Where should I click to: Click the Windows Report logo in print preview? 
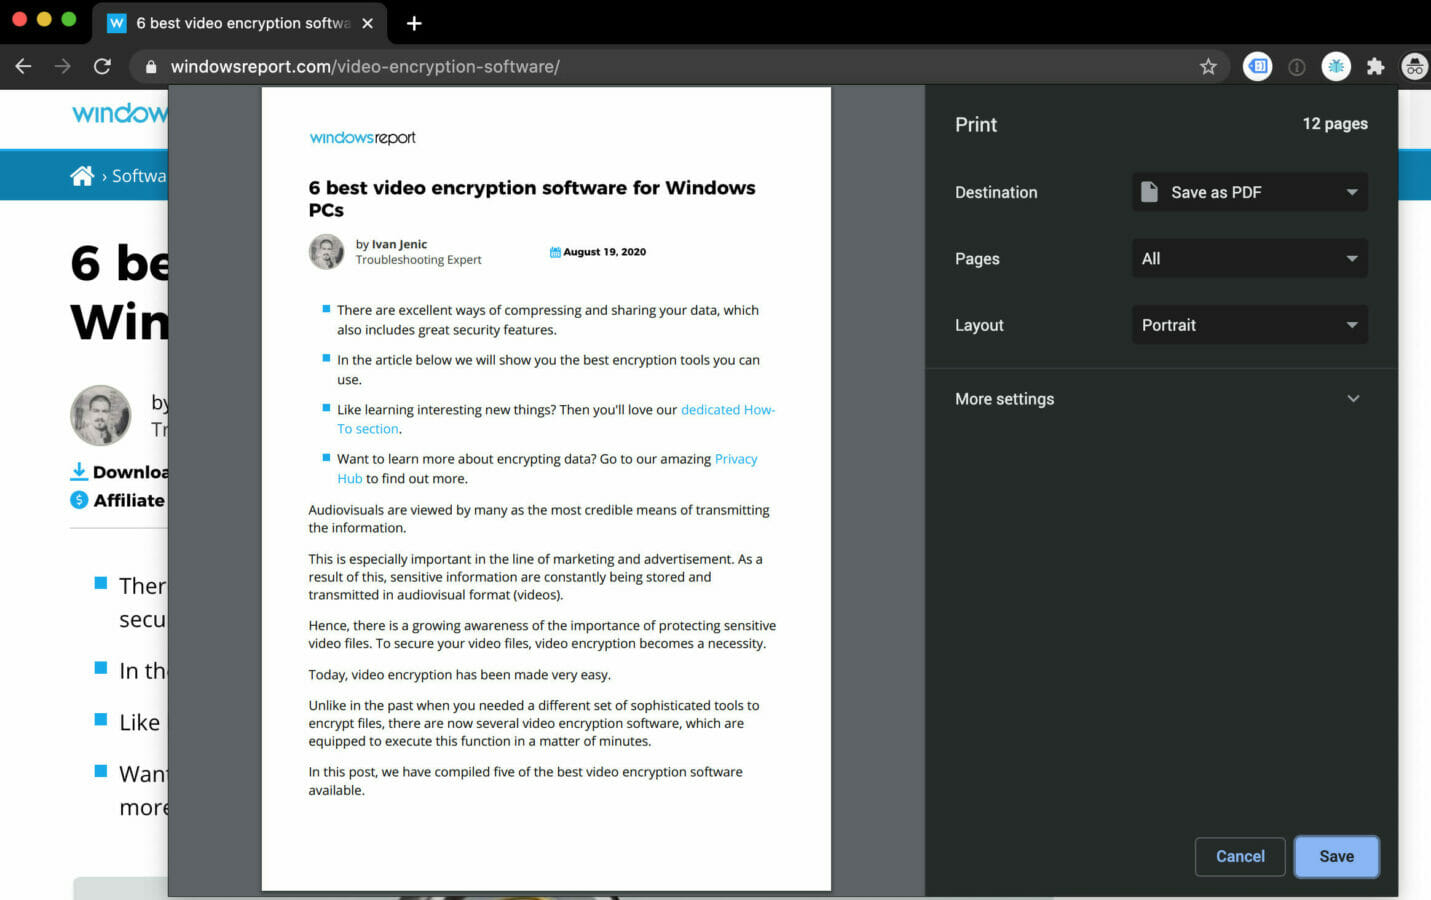point(362,138)
